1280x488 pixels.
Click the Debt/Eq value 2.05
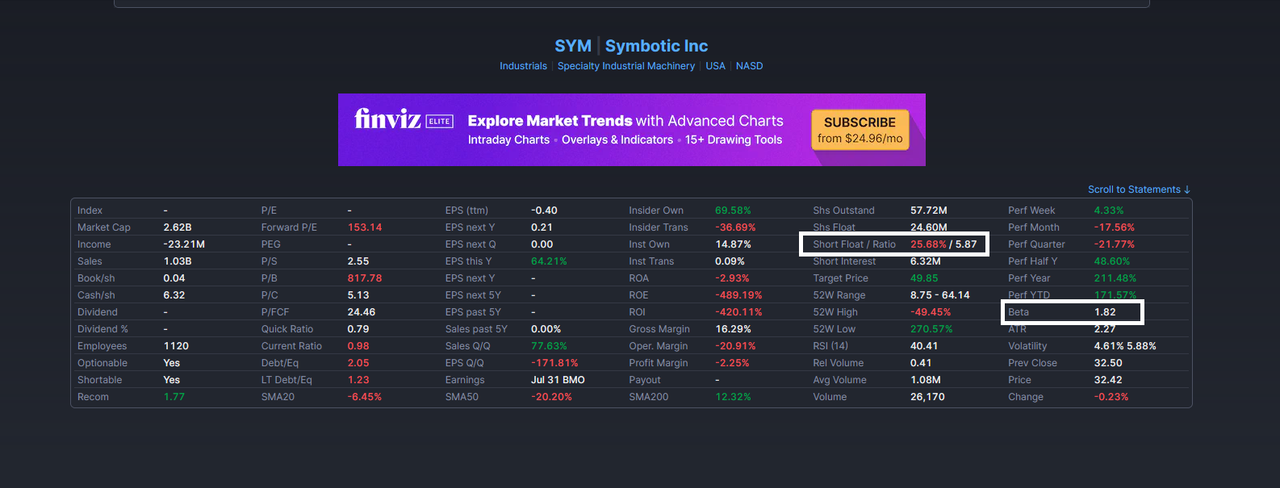[358, 363]
